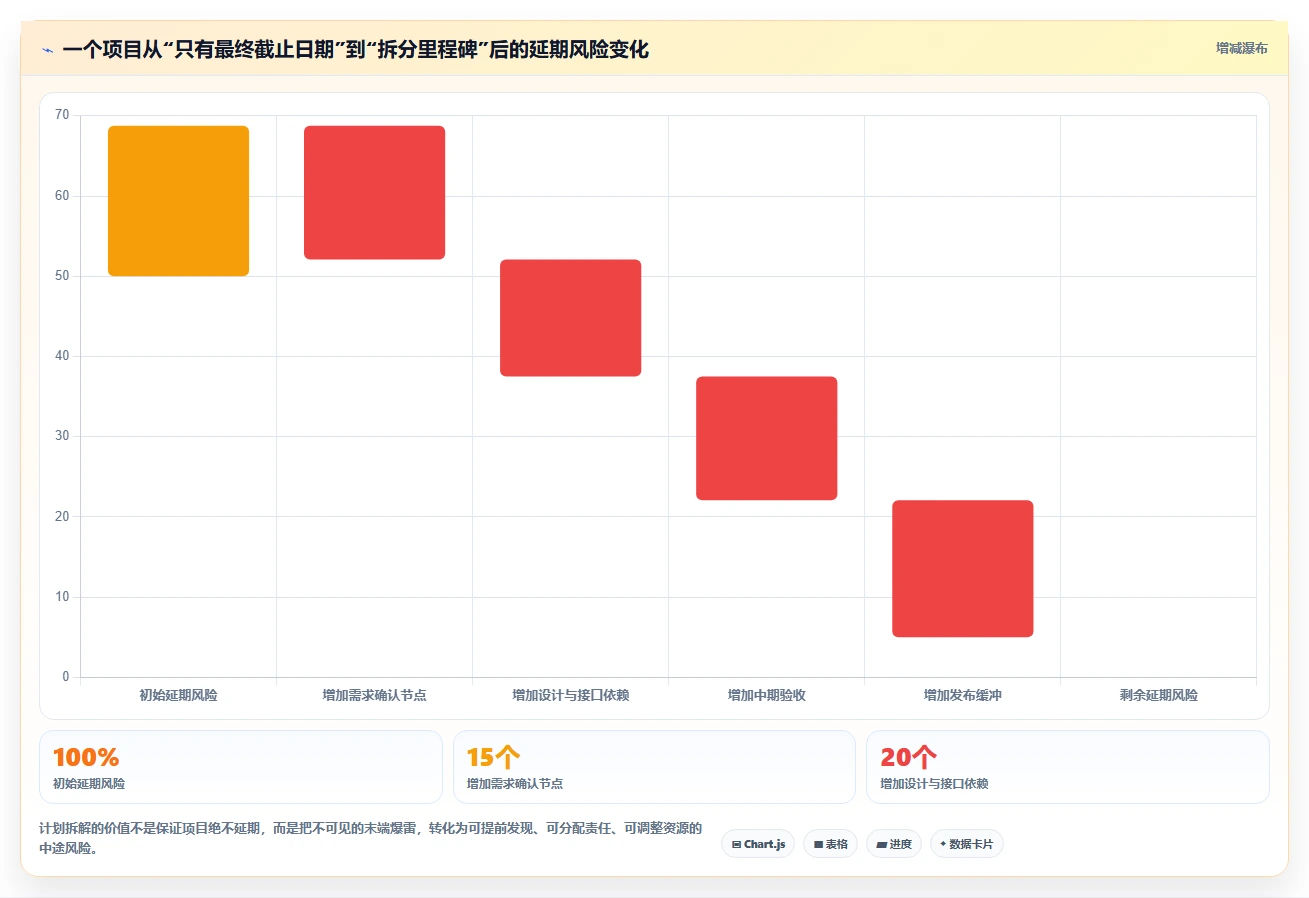The height and width of the screenshot is (898, 1309).
Task: Select the orange 初始延期风险 bar
Action: [x=178, y=201]
